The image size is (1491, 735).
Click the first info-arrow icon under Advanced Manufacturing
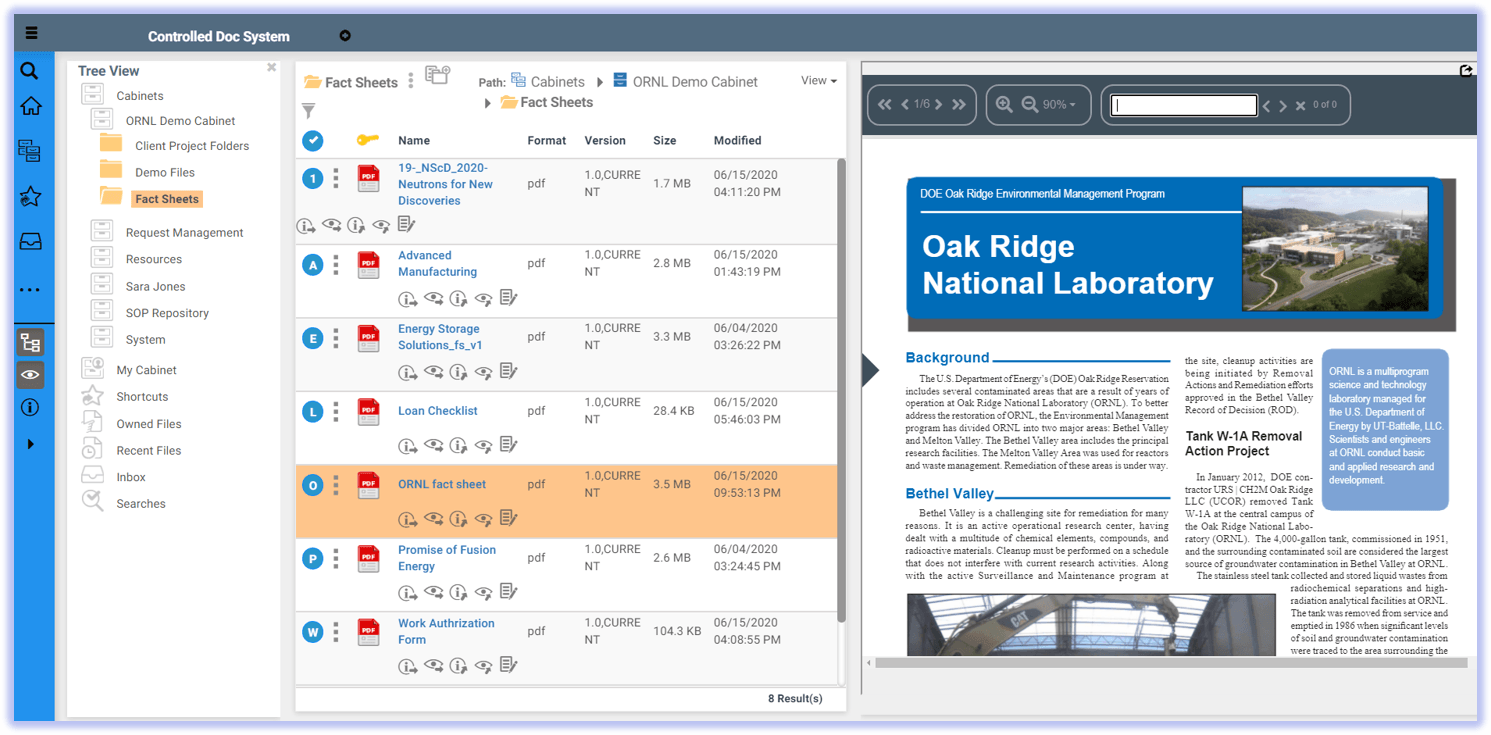point(407,298)
